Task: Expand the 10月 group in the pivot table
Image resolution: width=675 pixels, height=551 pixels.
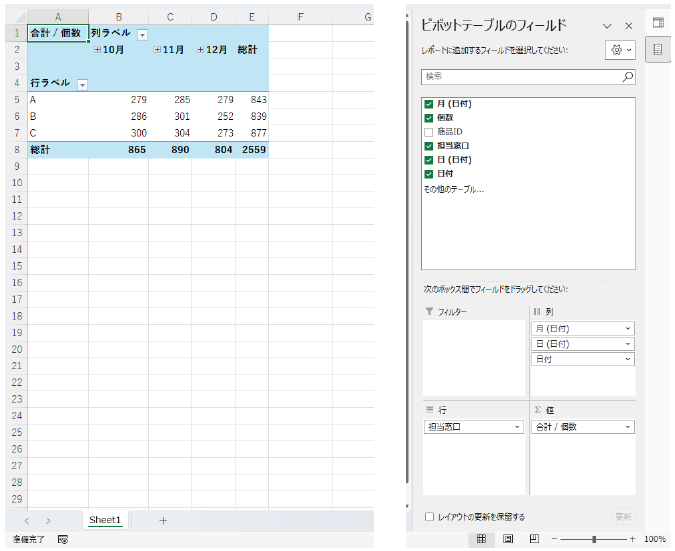Action: pos(97,50)
